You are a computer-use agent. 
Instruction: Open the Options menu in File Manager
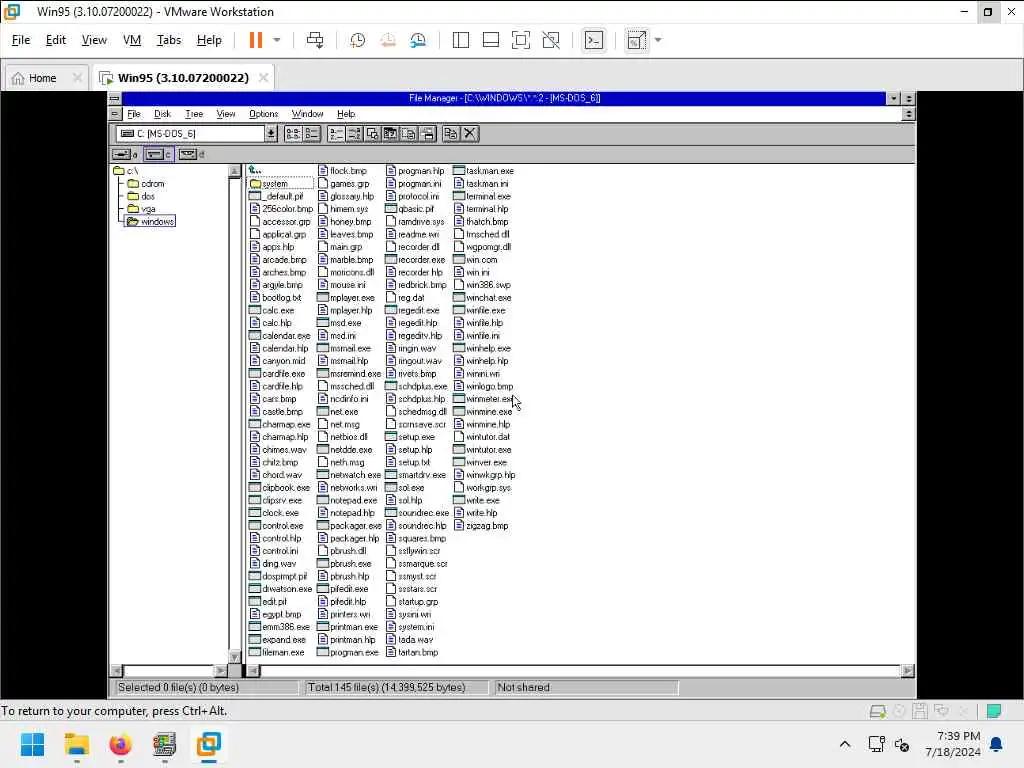(263, 114)
